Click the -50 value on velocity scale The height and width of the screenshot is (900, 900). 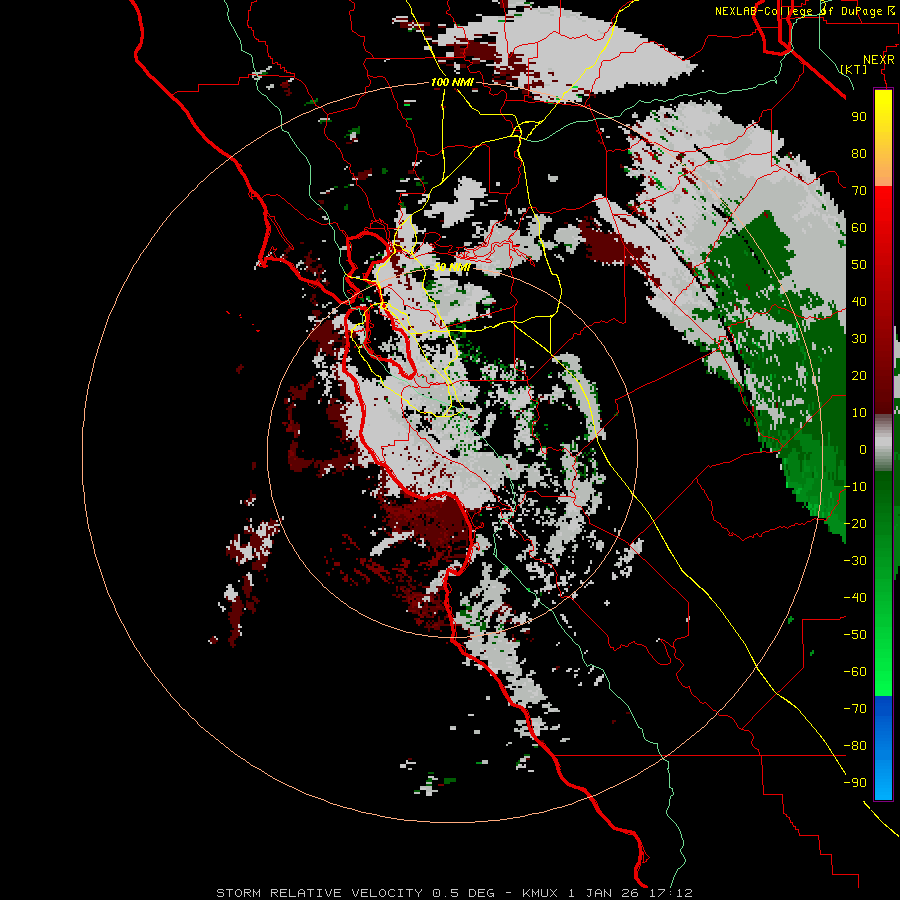coord(855,635)
